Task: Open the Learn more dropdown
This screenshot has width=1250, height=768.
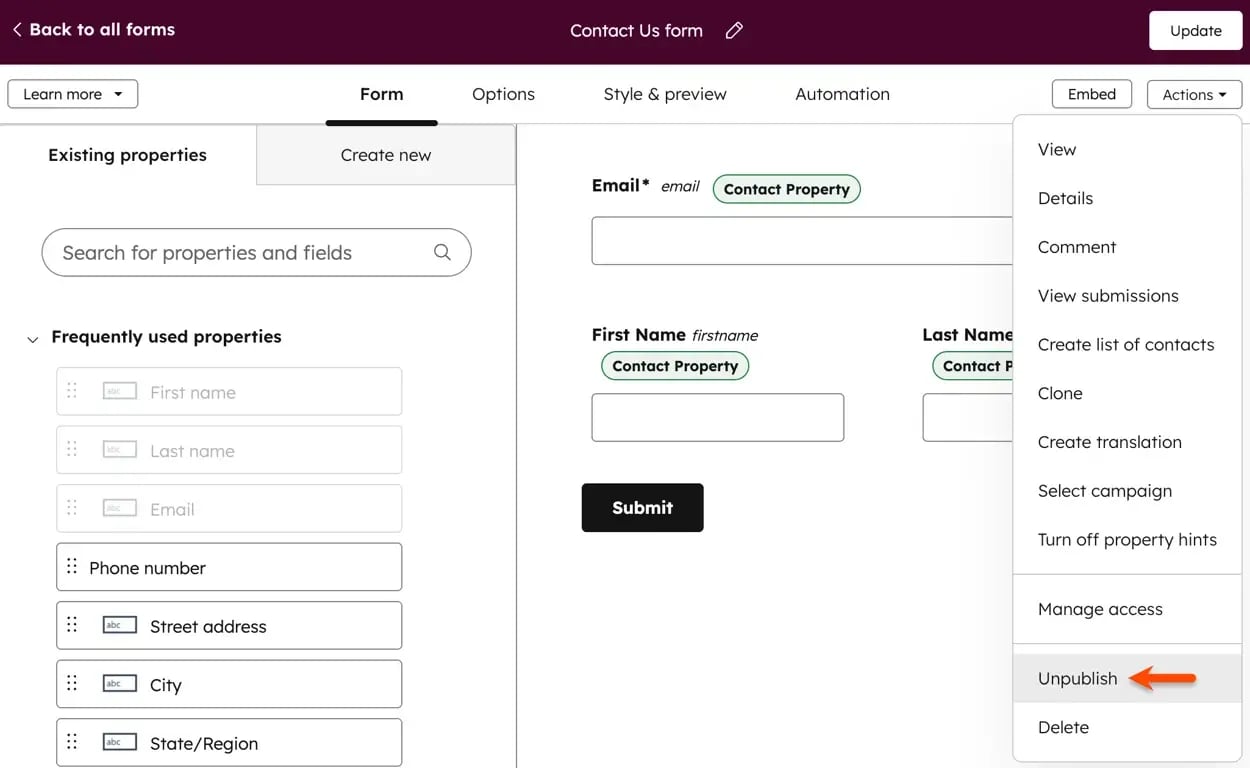Action: click(x=71, y=93)
